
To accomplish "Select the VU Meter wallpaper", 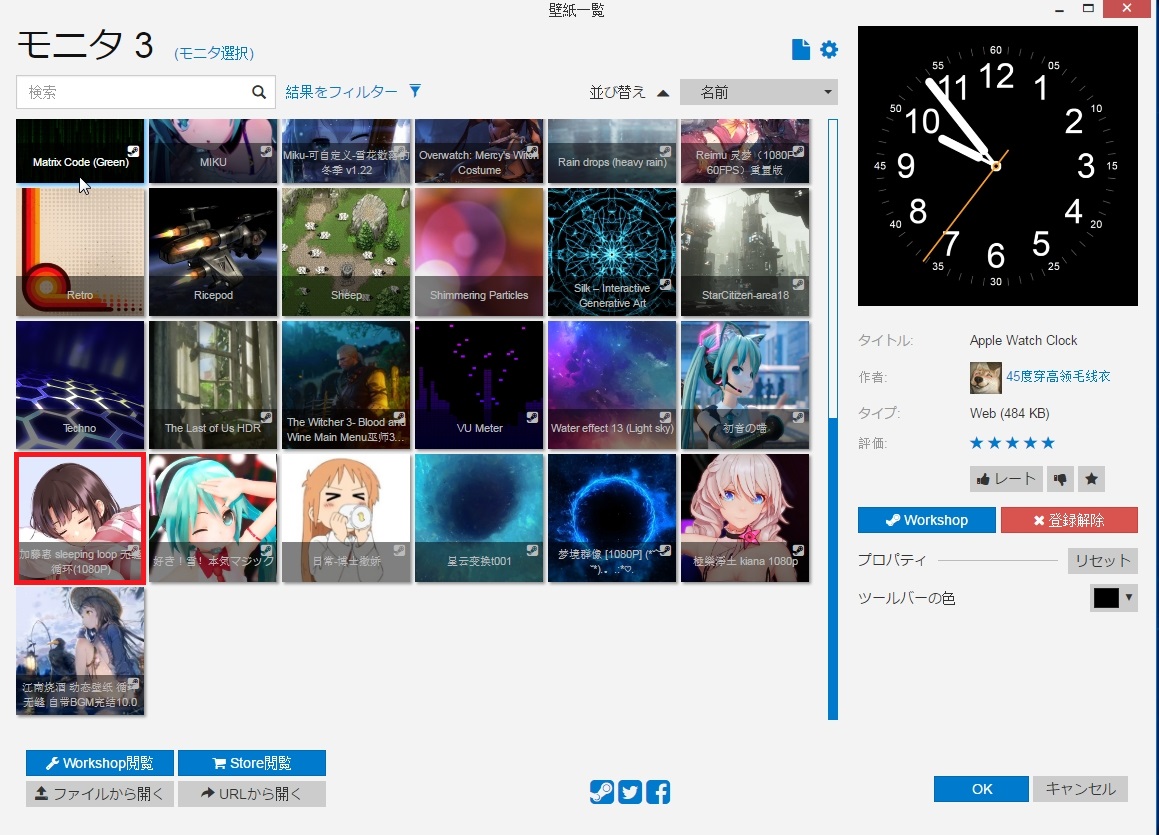I will pyautogui.click(x=479, y=385).
